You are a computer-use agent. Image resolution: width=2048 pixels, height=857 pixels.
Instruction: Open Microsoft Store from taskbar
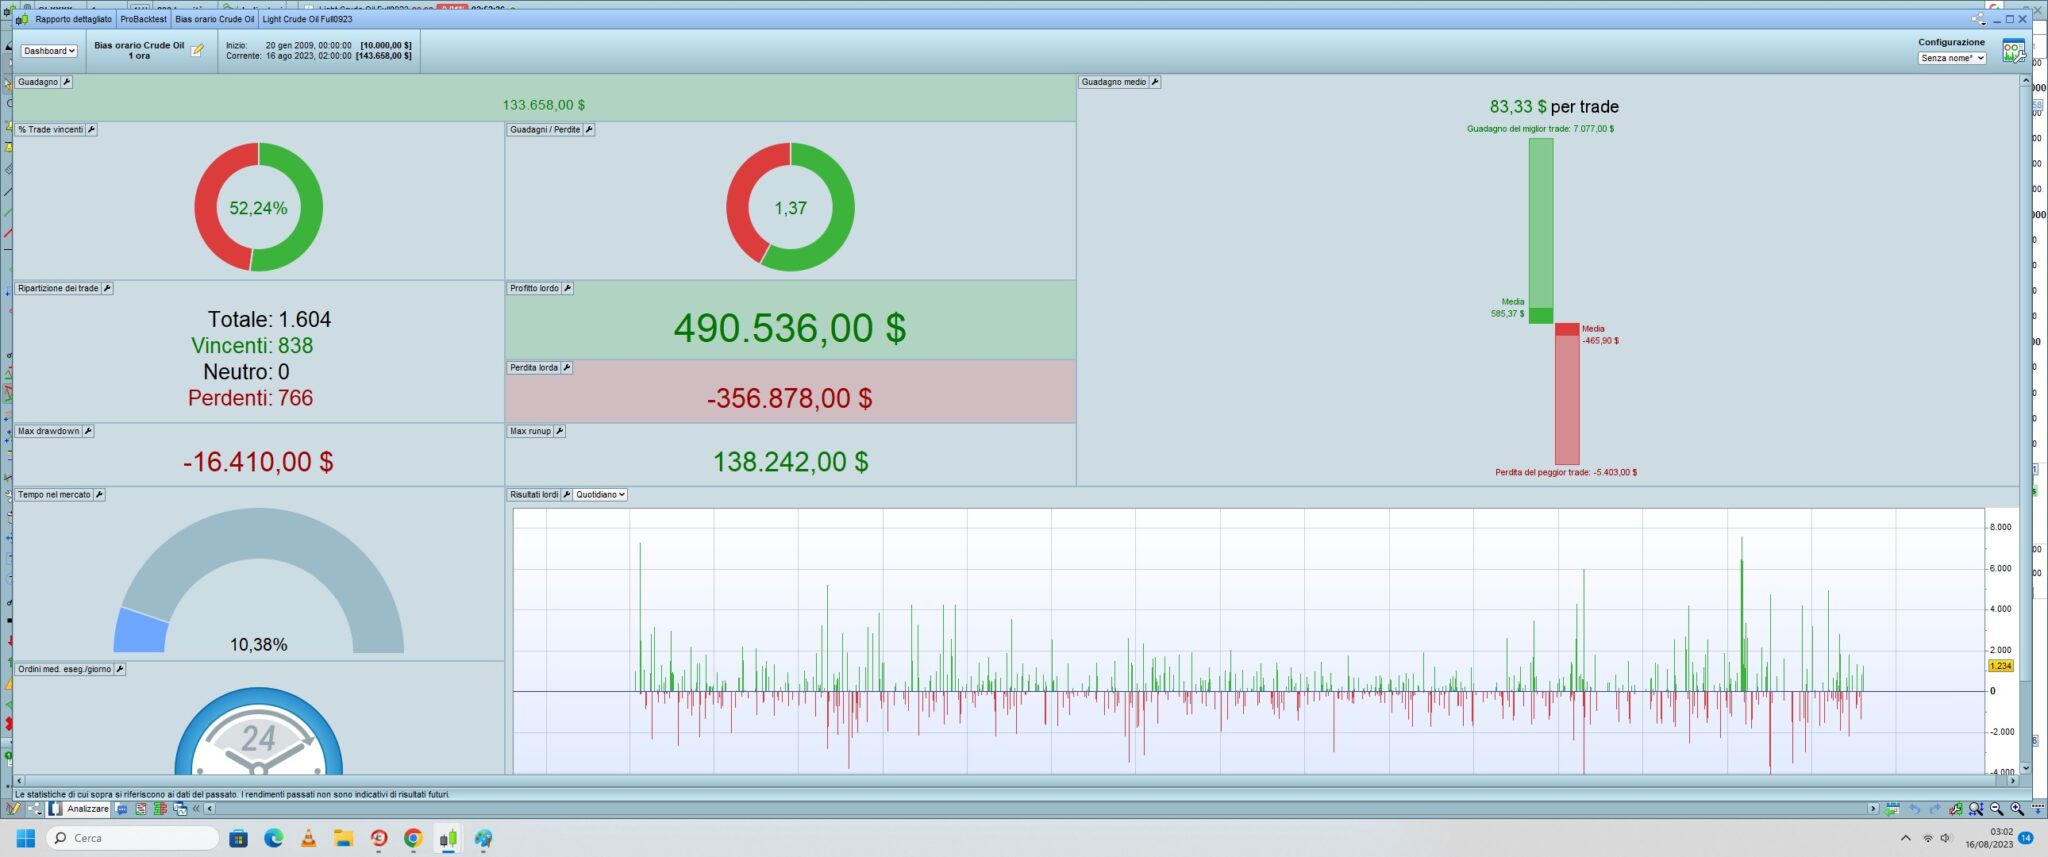pos(238,838)
